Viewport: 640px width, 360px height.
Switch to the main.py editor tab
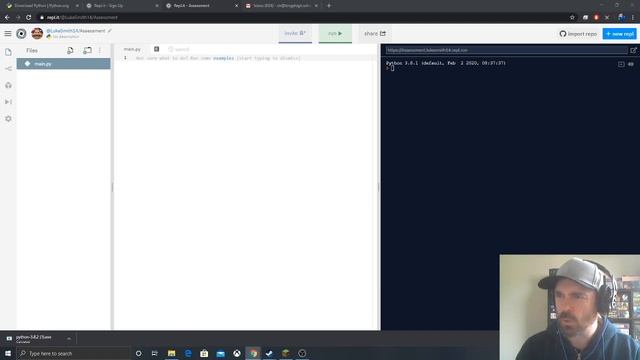[132, 49]
